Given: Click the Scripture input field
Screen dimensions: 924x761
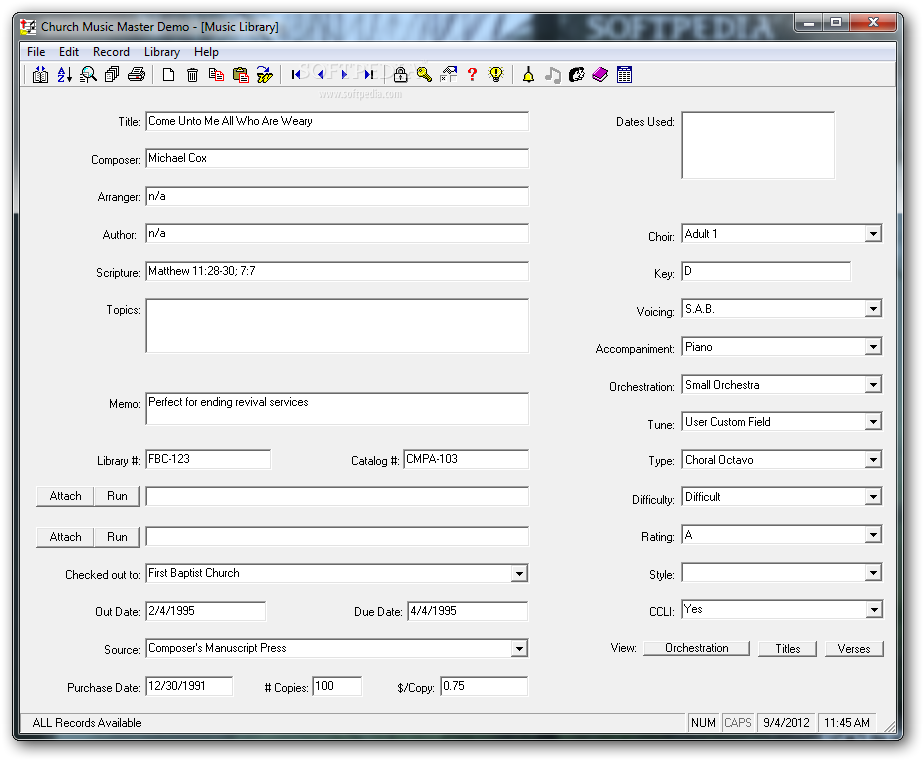Looking at the screenshot, I should (337, 271).
